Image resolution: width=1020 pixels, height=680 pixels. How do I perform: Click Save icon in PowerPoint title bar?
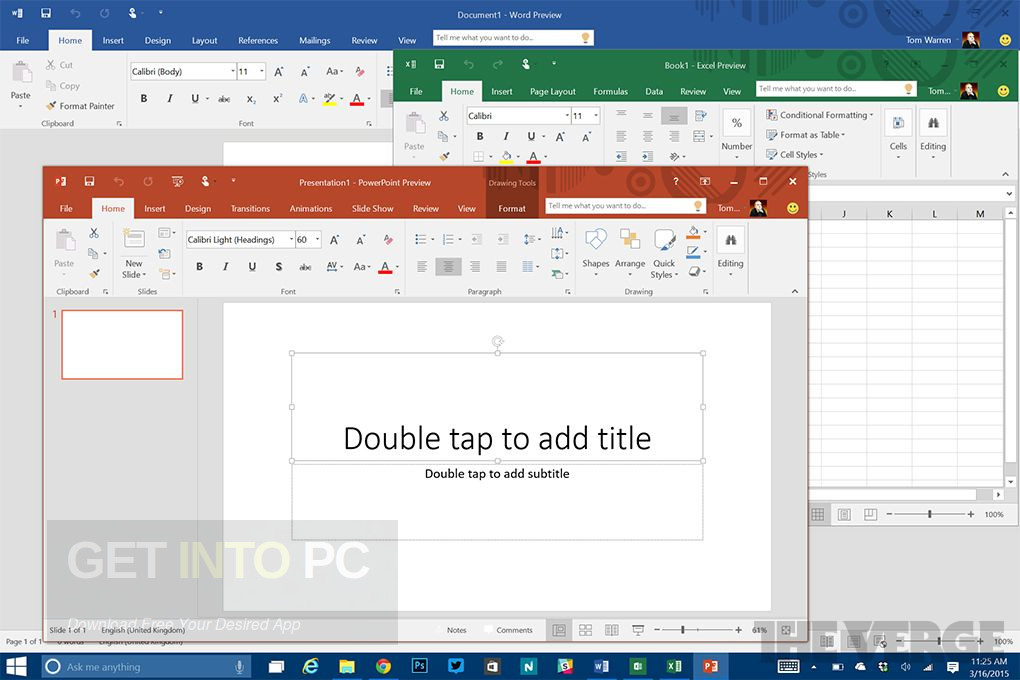pos(89,182)
